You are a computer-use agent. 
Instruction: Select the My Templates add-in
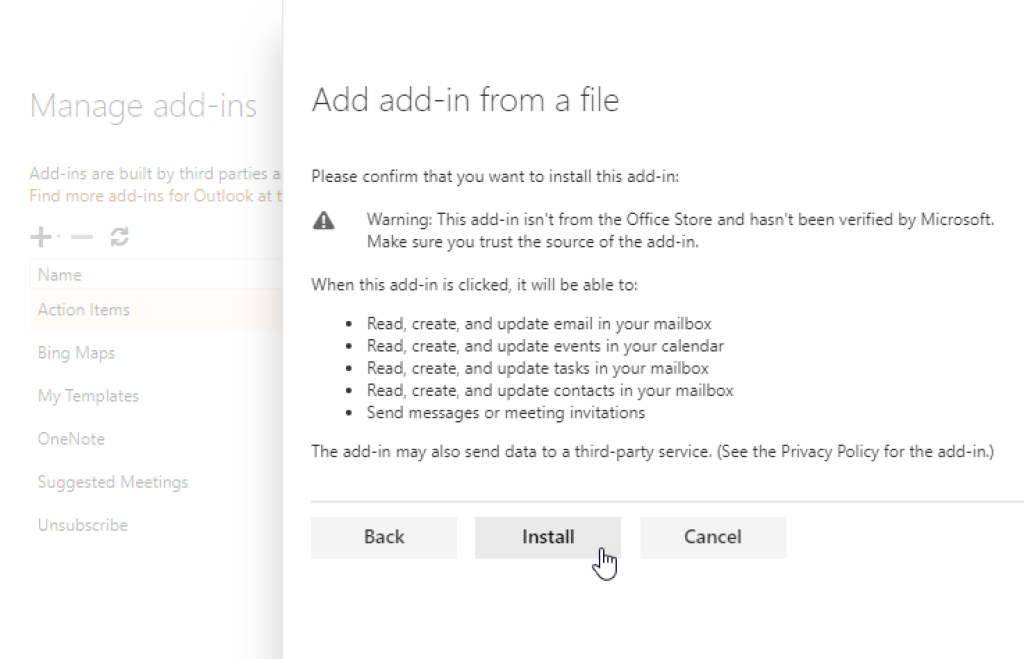pos(86,395)
